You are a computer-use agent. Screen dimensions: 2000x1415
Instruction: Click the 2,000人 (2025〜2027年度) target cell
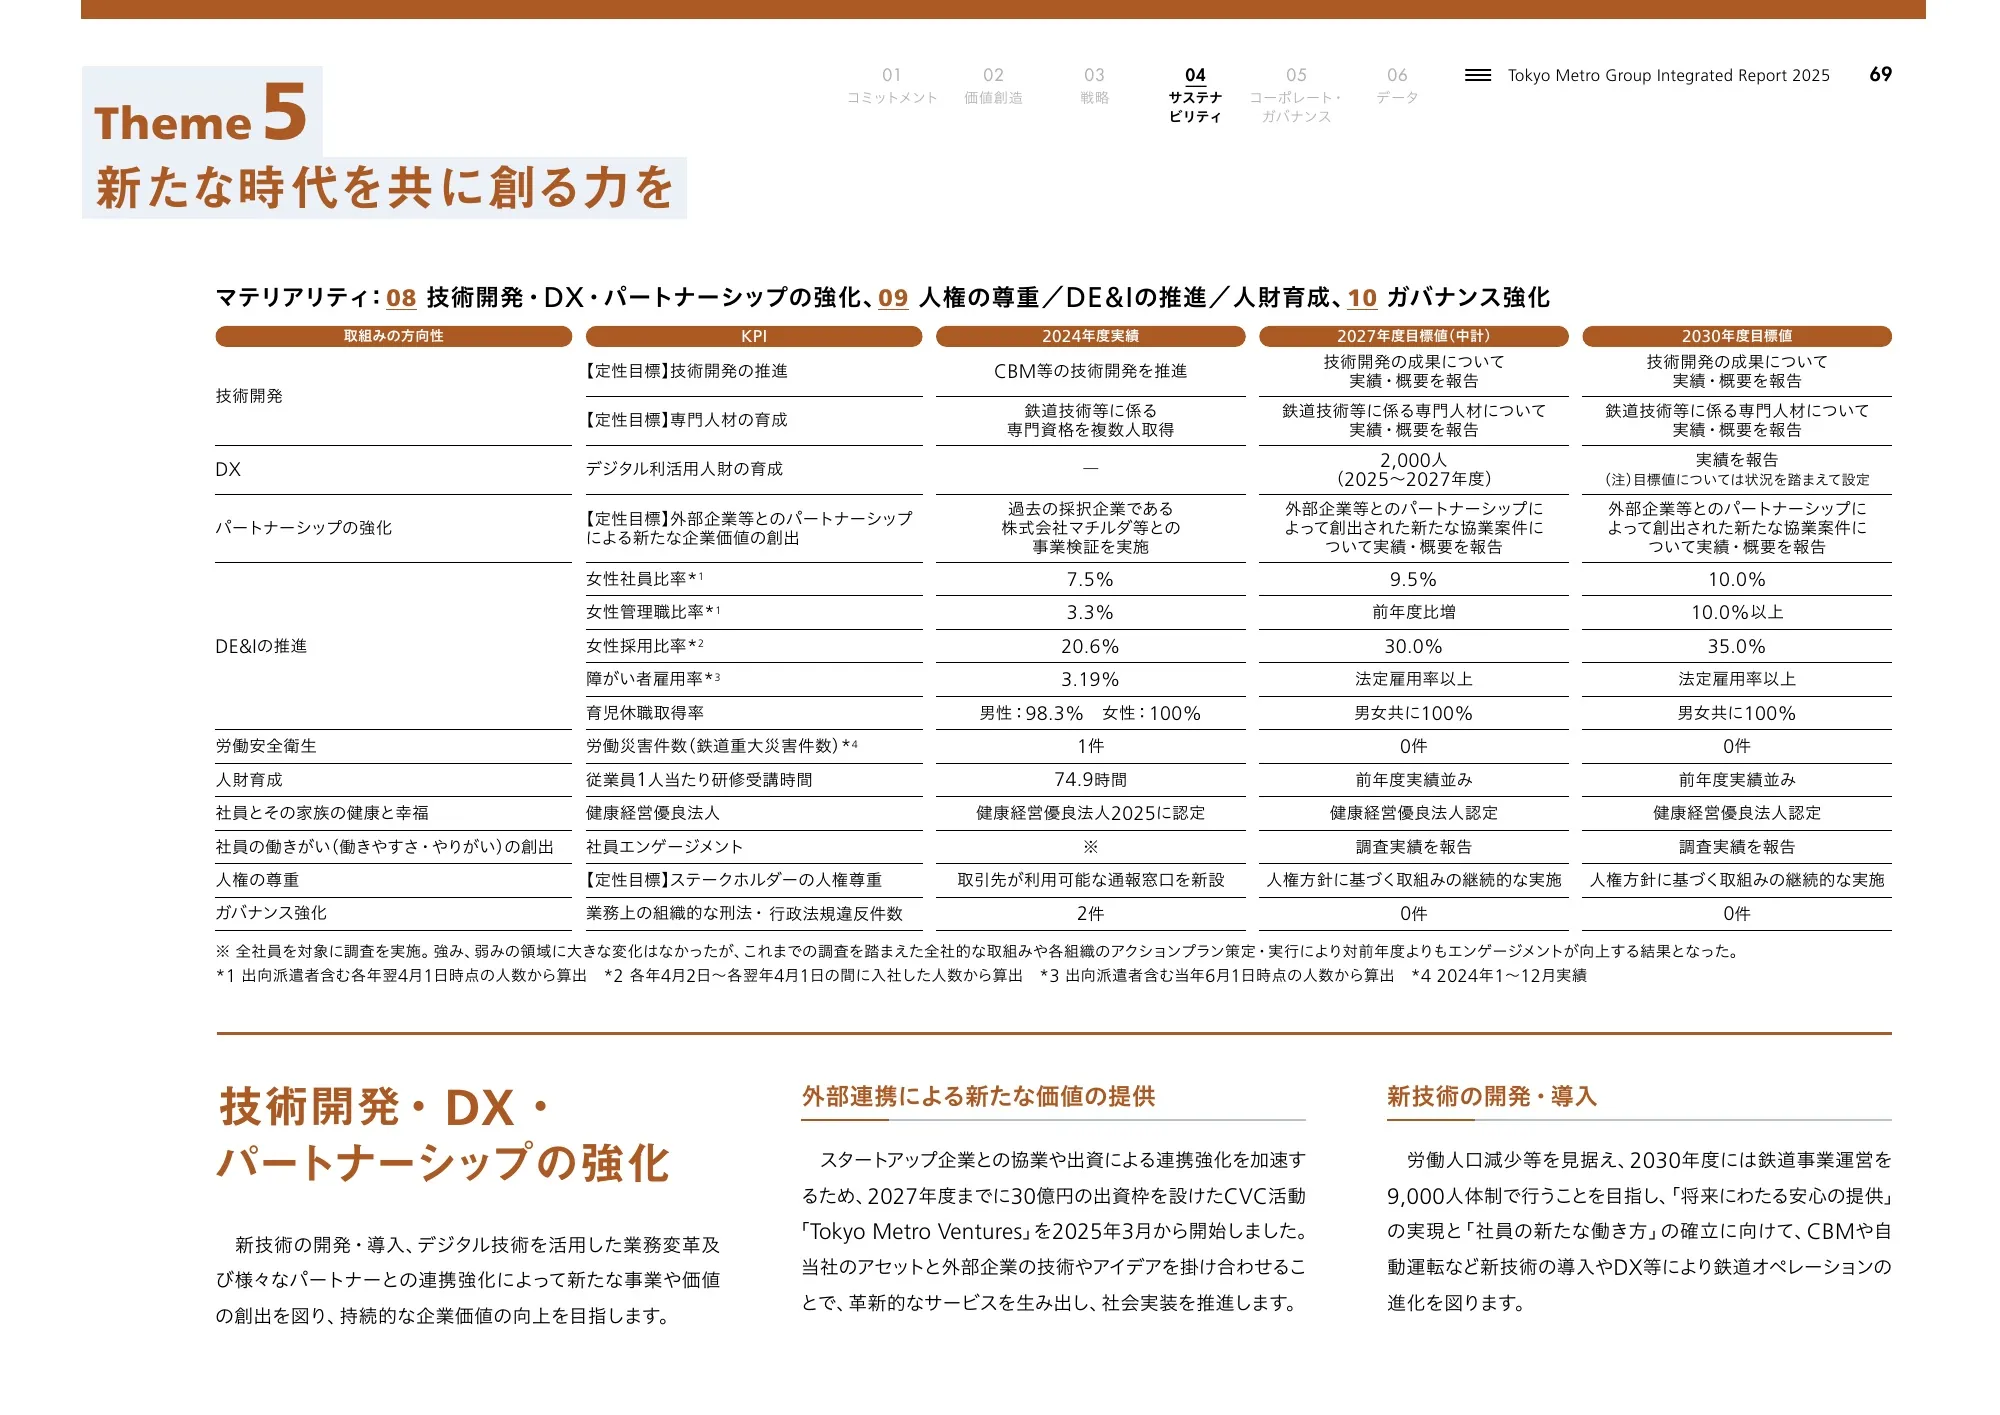point(1413,469)
